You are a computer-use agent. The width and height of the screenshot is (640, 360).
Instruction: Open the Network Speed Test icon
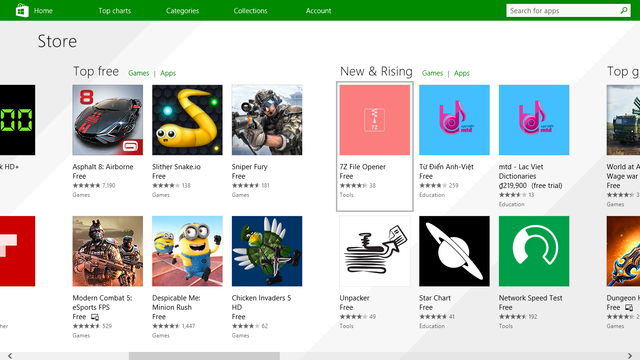pos(534,251)
